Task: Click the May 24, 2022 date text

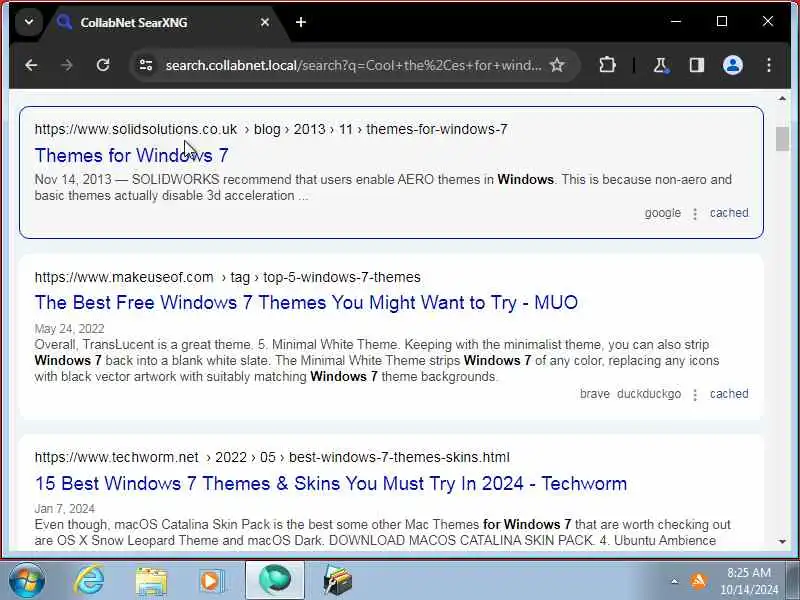Action: 69,329
